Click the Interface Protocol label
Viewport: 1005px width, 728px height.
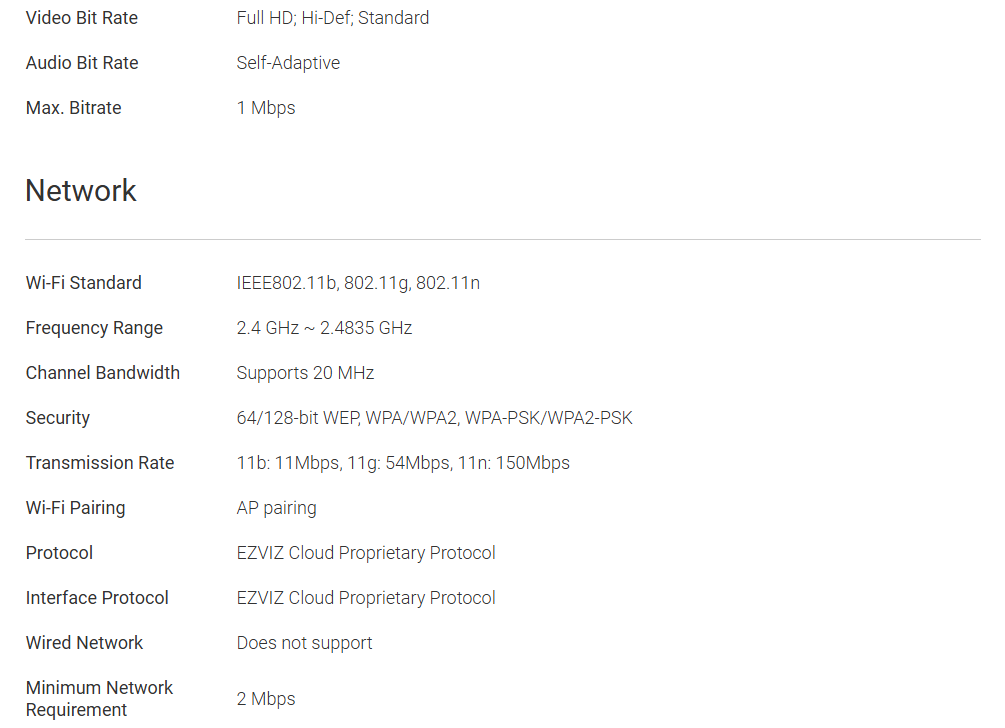[97, 598]
